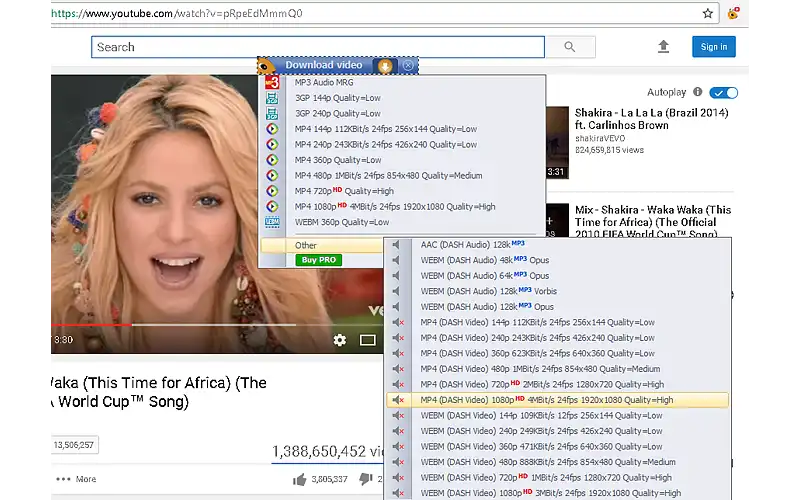
Task: Open Shakira La La La (Brazil 2014) video link
Action: 652,119
